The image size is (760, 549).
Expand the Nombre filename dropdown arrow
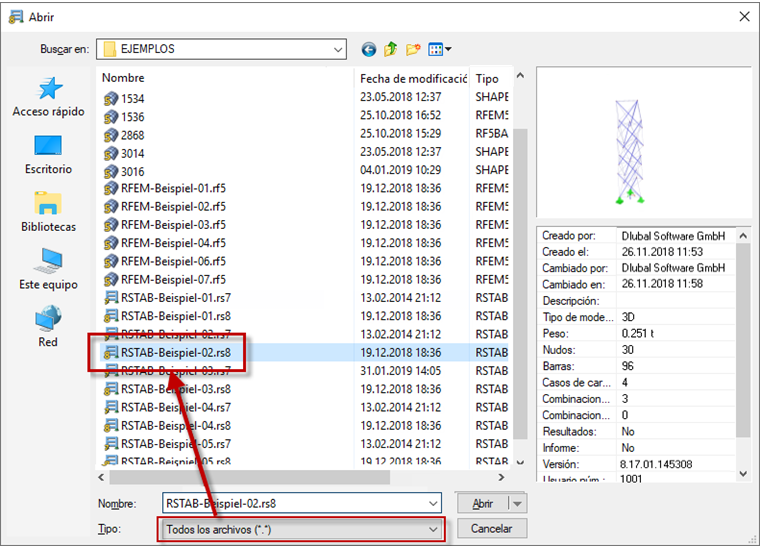433,503
